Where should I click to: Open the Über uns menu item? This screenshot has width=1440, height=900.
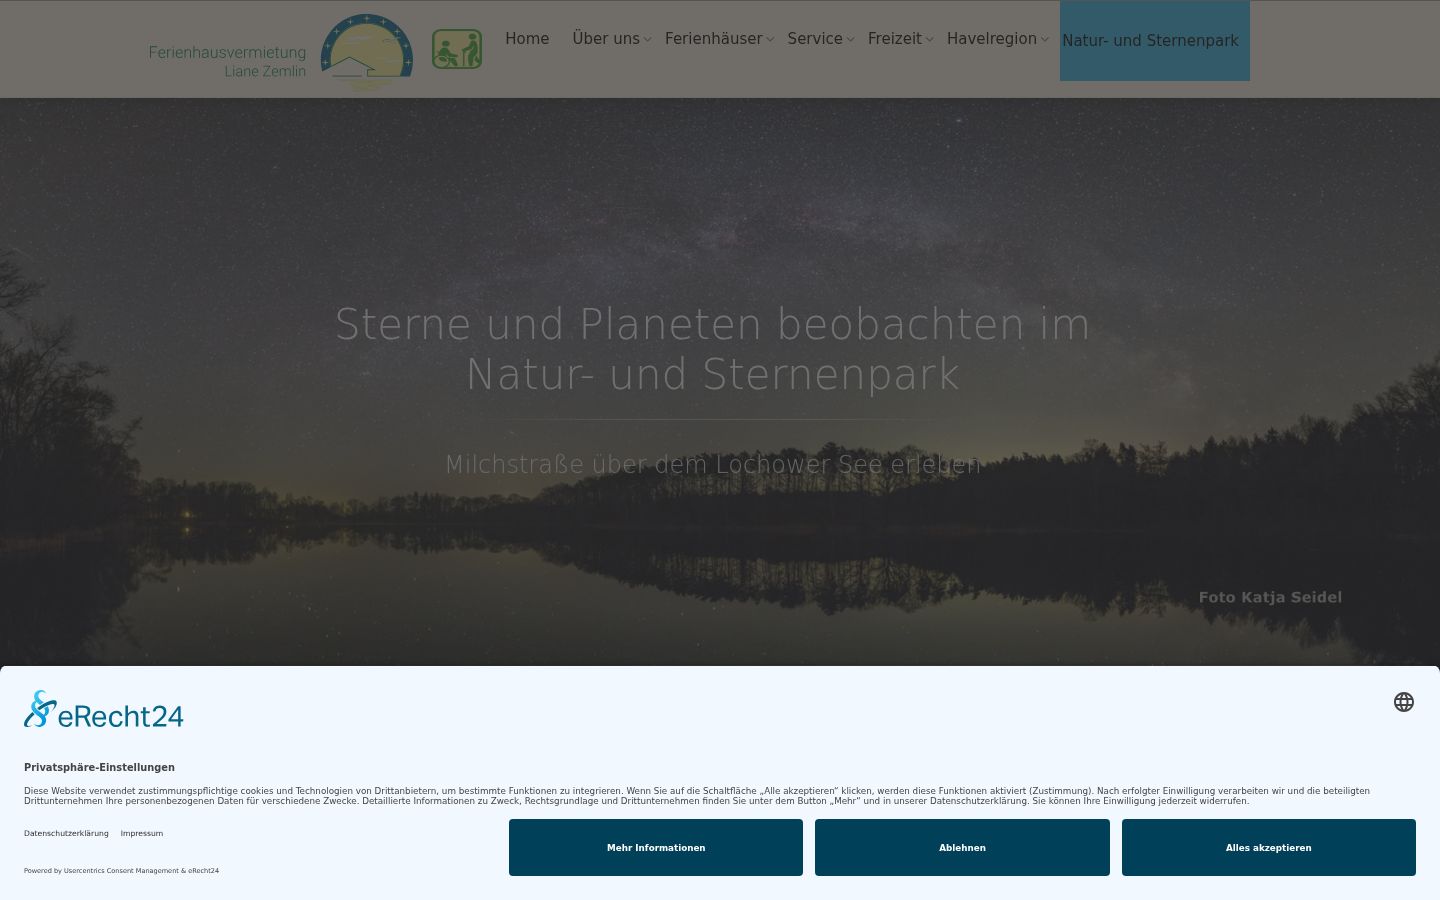606,39
